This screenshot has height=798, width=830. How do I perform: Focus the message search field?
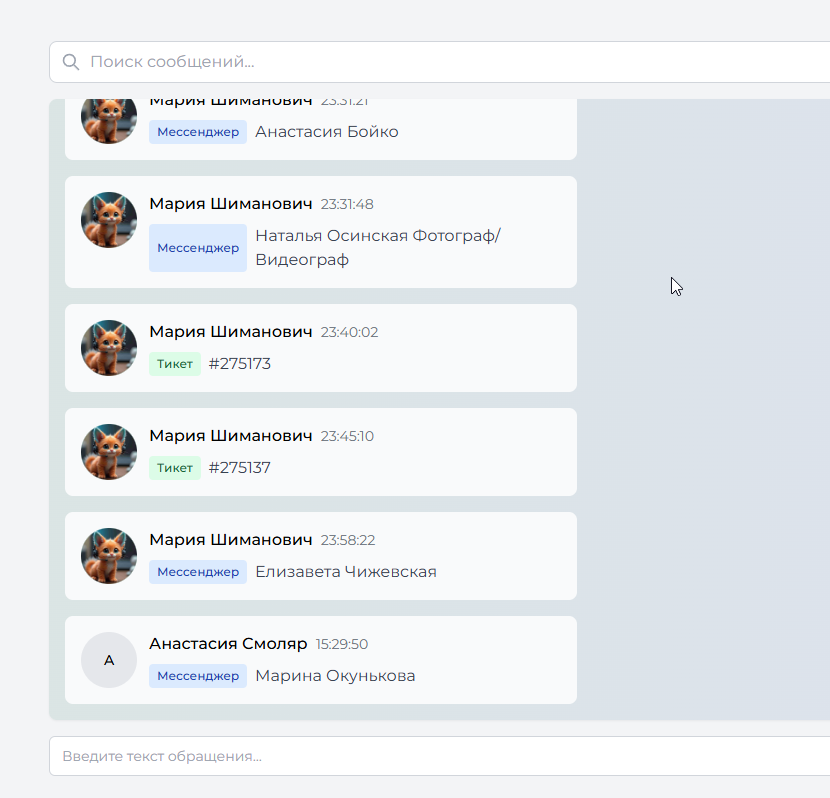[439, 62]
